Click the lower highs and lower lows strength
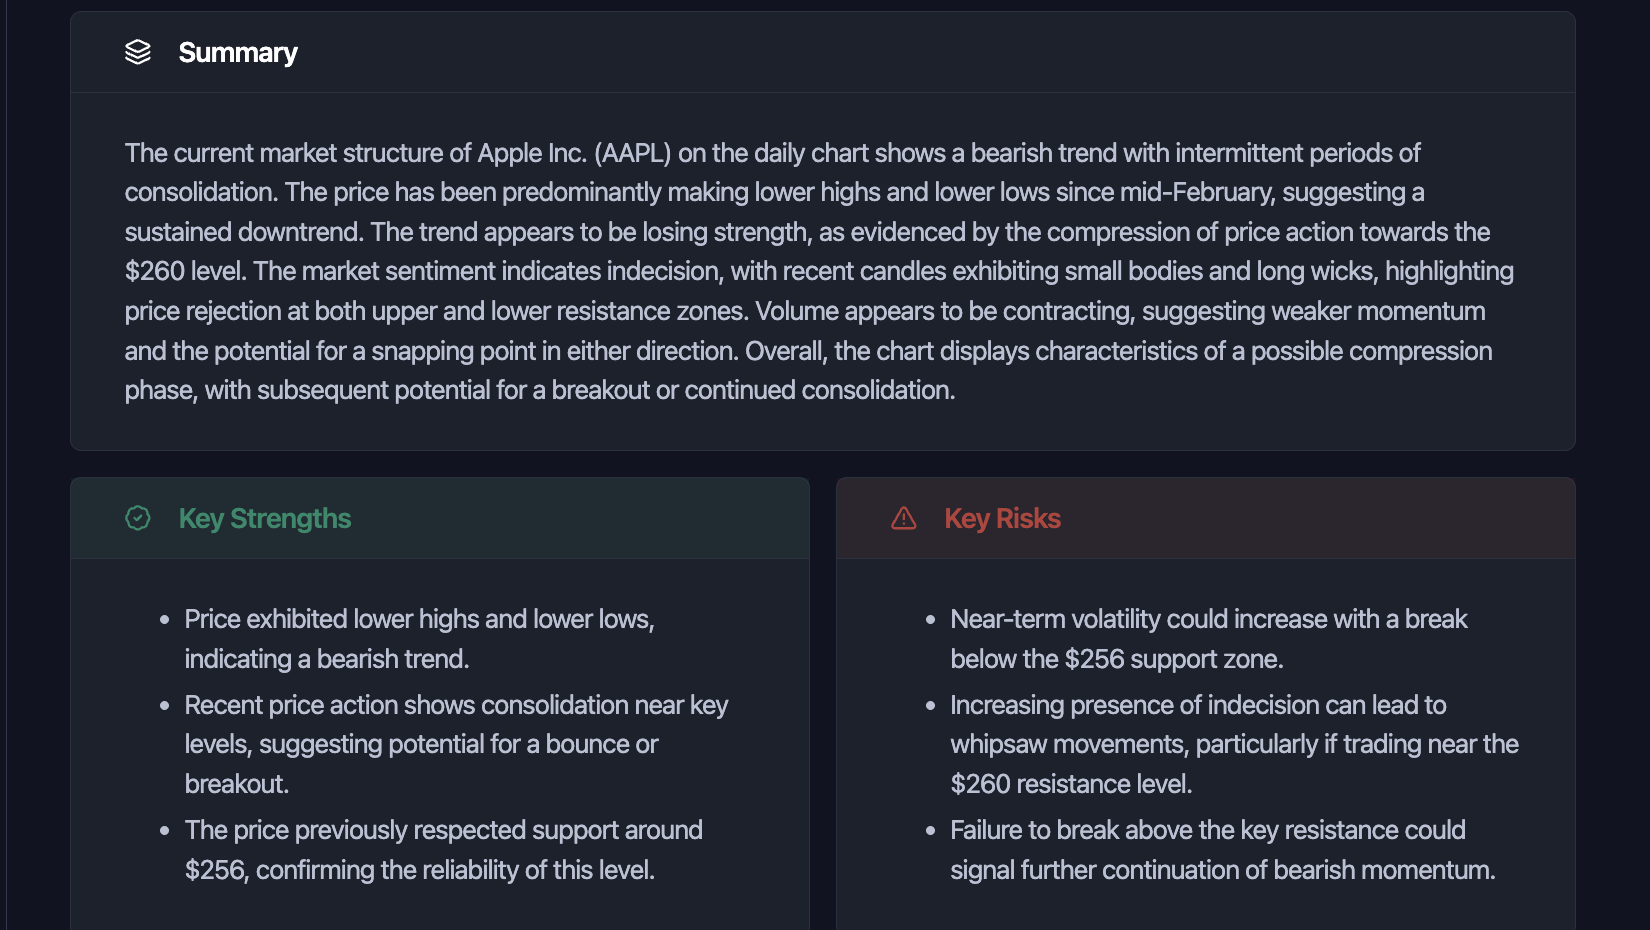Viewport: 1650px width, 930px height. pos(419,639)
